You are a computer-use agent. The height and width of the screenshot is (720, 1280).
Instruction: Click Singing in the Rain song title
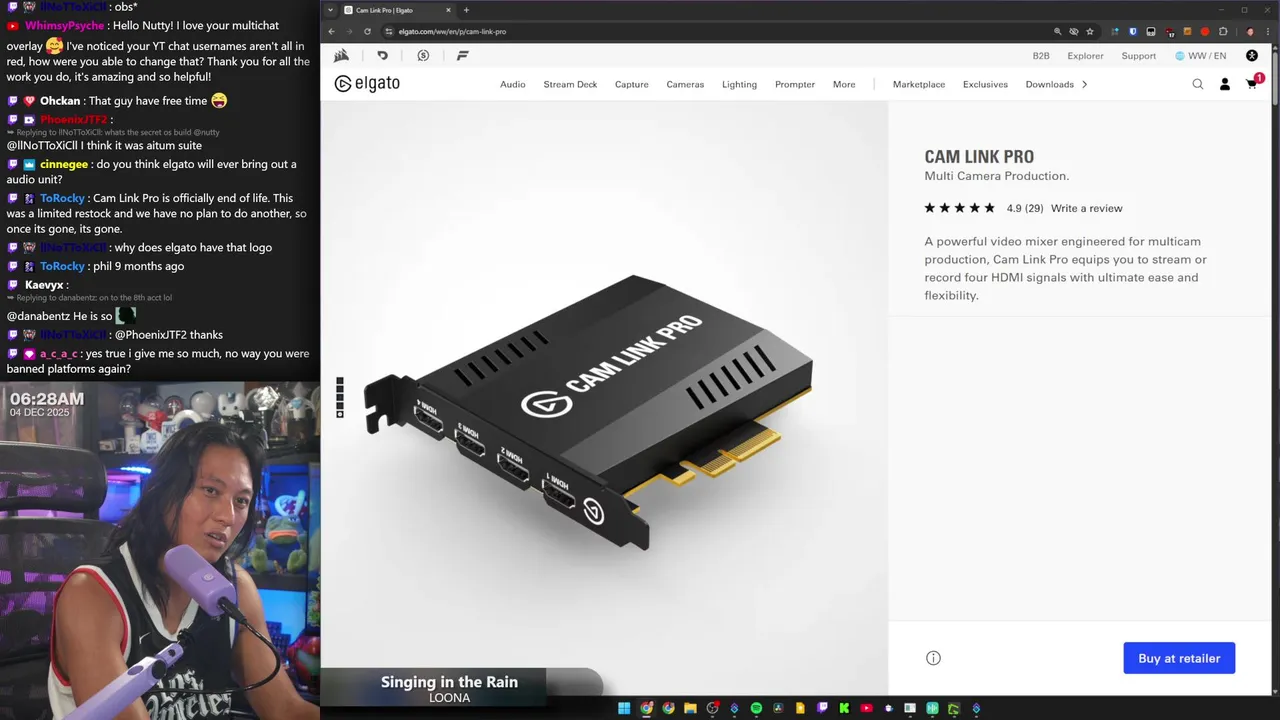point(449,682)
